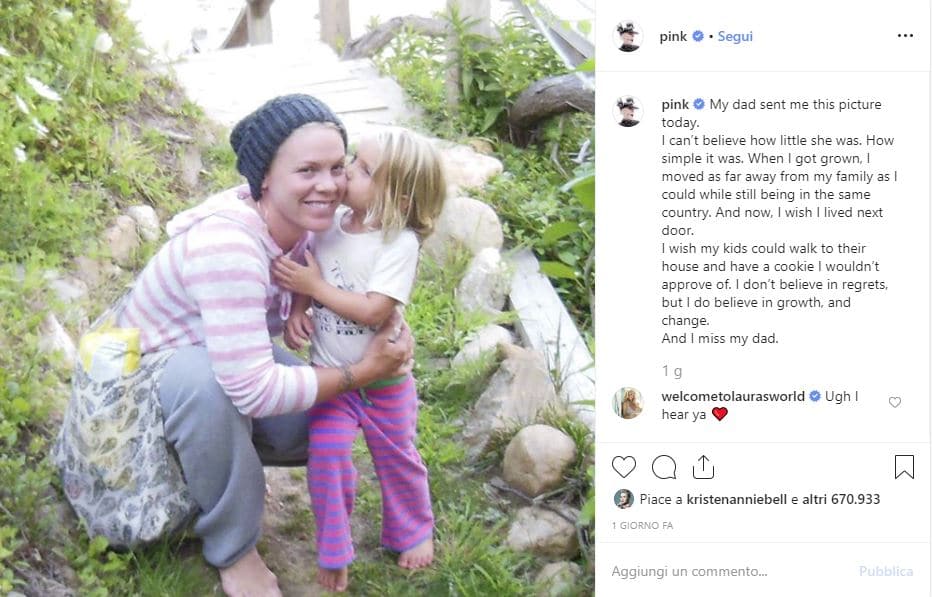Save the post with the bookmark icon
Viewport: 932px width, 597px height.
pos(904,467)
